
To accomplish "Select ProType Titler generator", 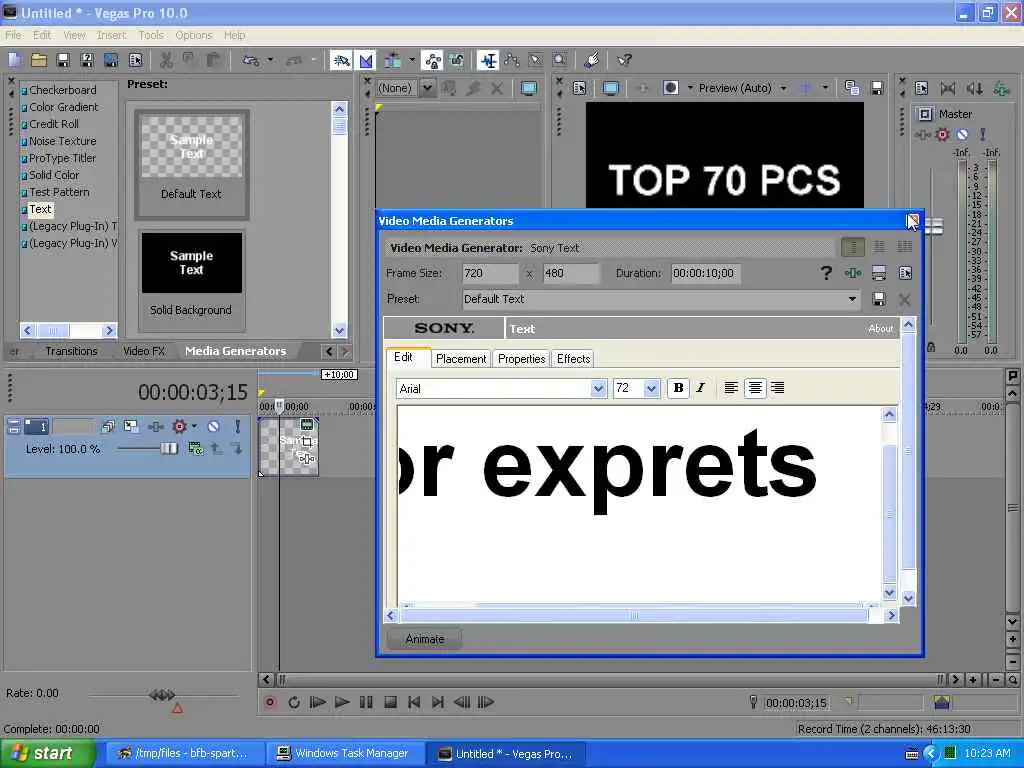I will (62, 158).
